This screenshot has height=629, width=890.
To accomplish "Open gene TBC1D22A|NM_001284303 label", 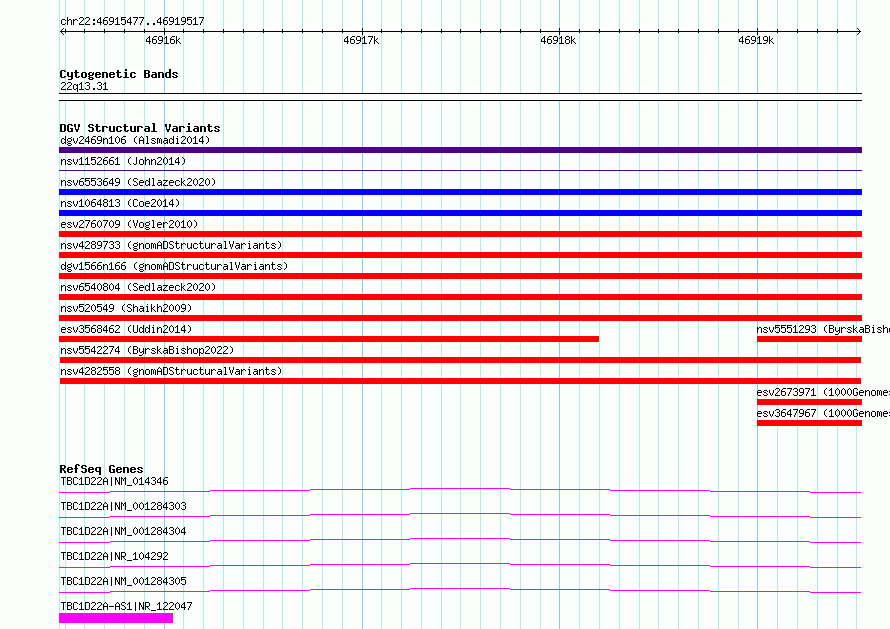I will pyautogui.click(x=123, y=506).
